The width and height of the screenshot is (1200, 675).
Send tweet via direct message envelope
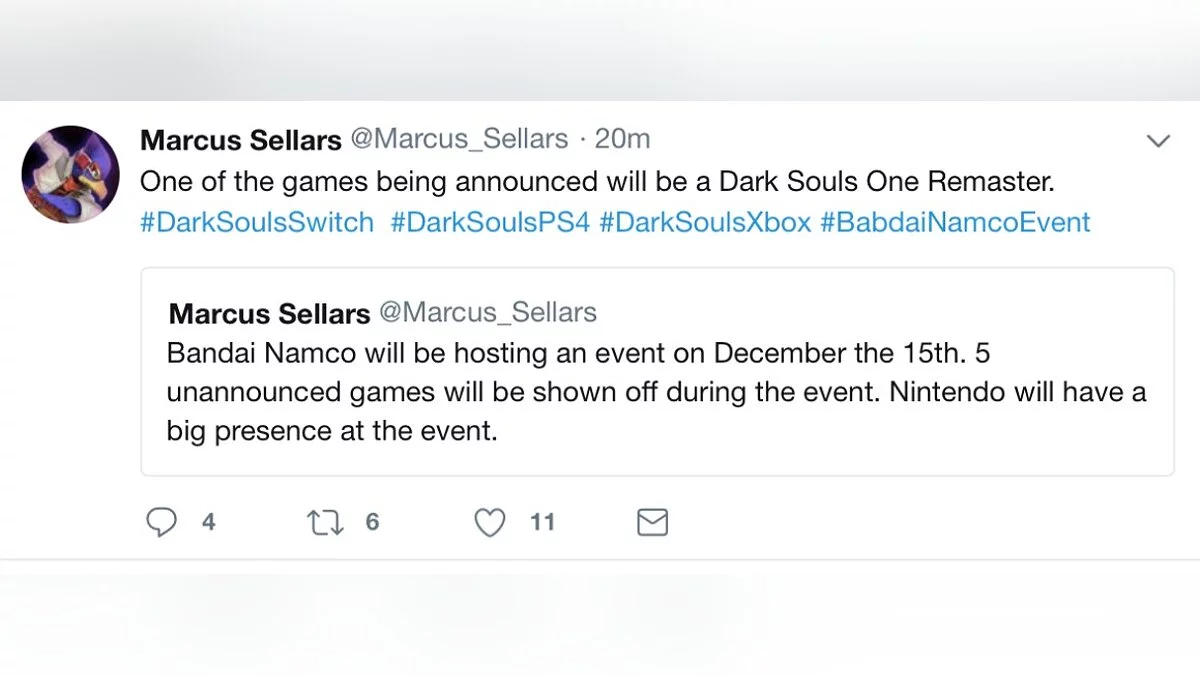(x=652, y=522)
